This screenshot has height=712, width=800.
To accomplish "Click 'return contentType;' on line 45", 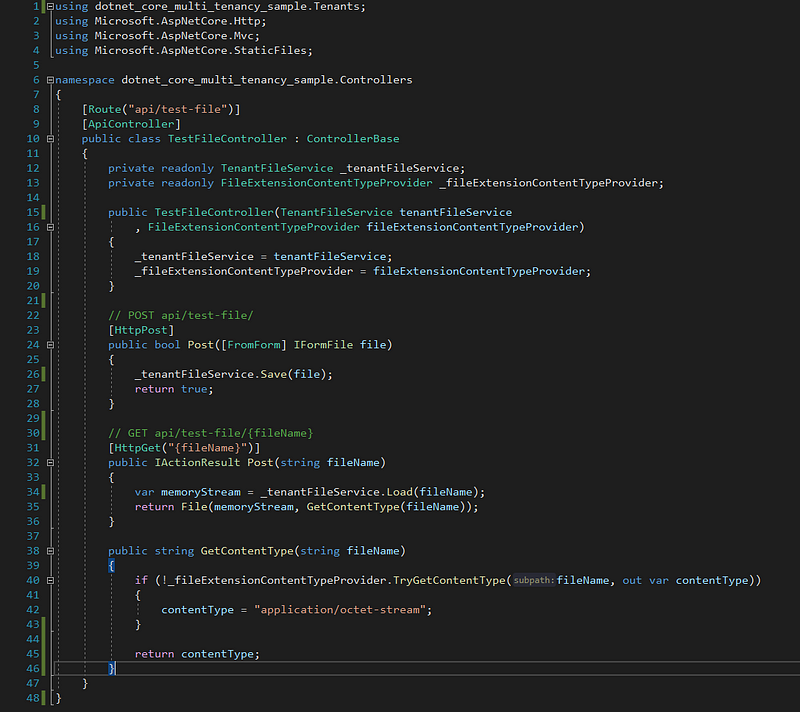I will tap(197, 654).
